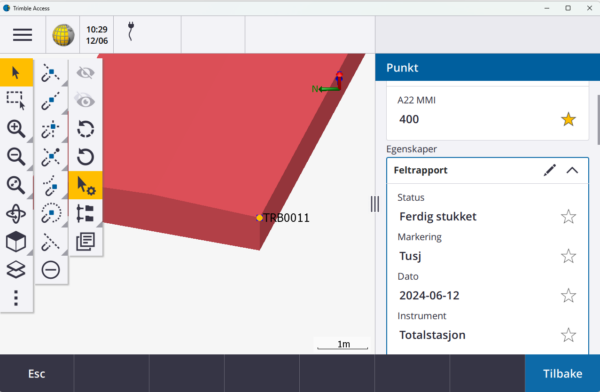Open the predefined view cube icon

(x=16, y=242)
